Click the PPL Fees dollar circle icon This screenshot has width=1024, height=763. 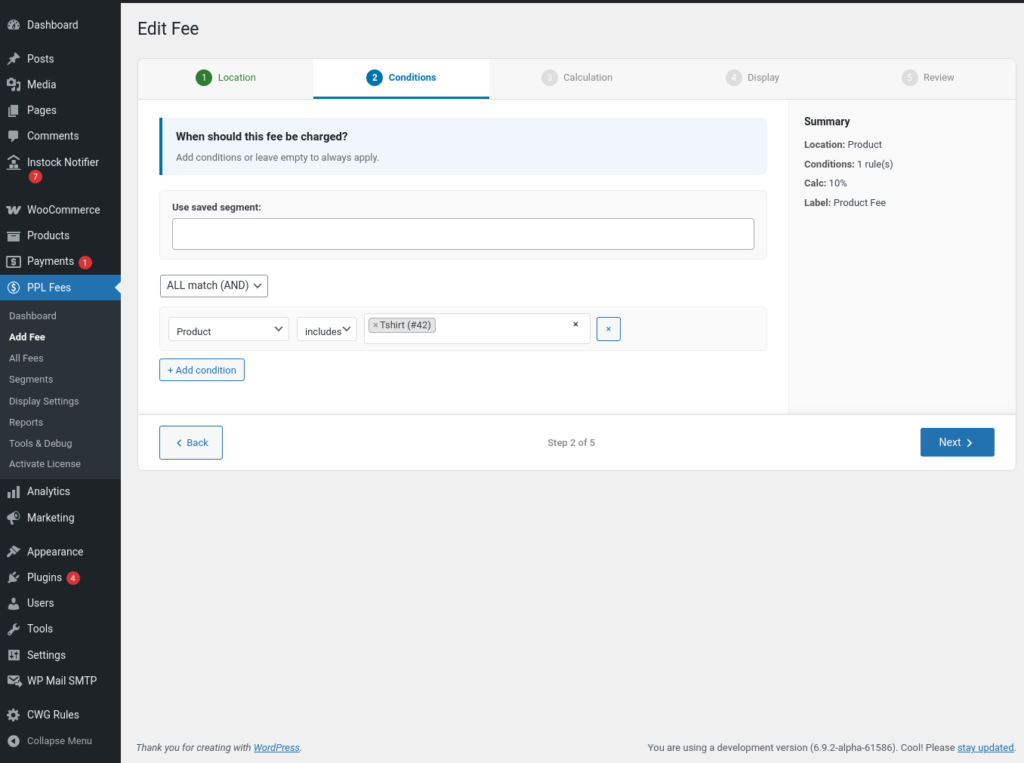pyautogui.click(x=13, y=287)
